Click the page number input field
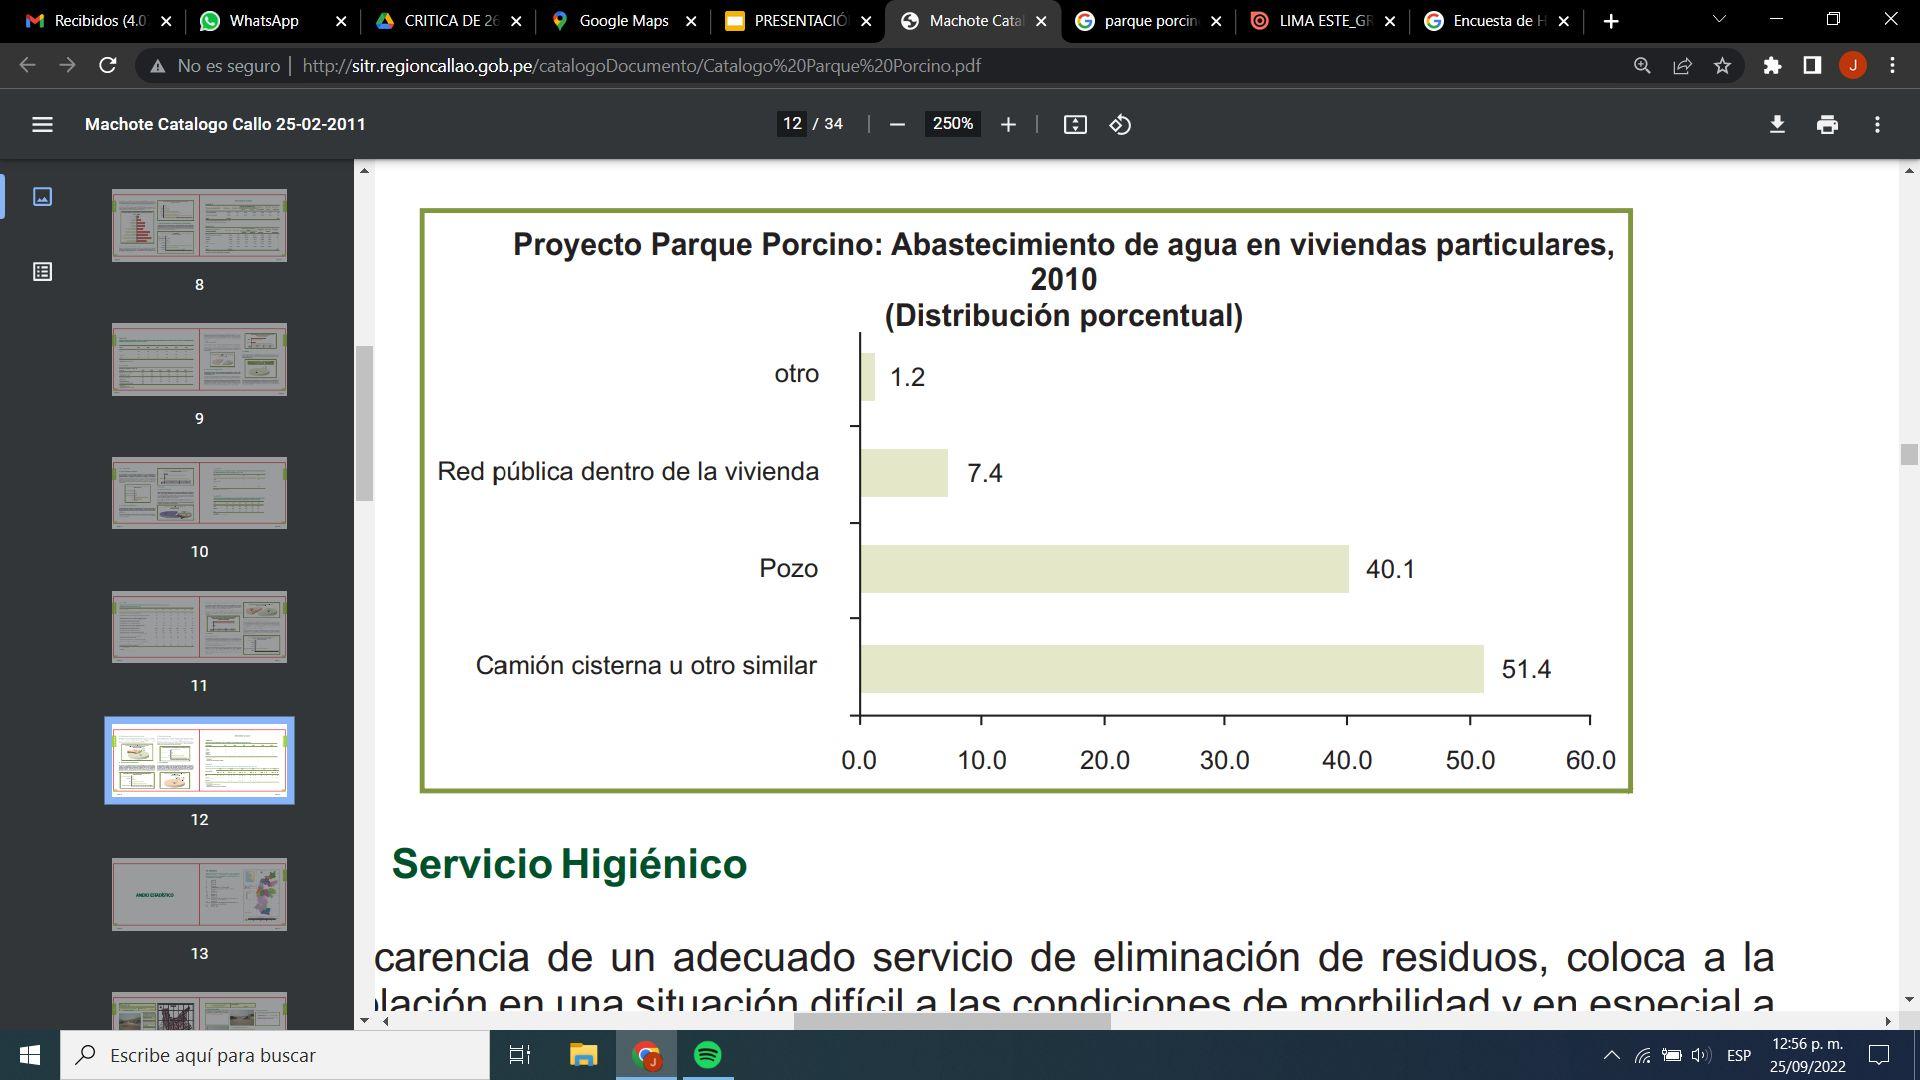 coord(792,124)
